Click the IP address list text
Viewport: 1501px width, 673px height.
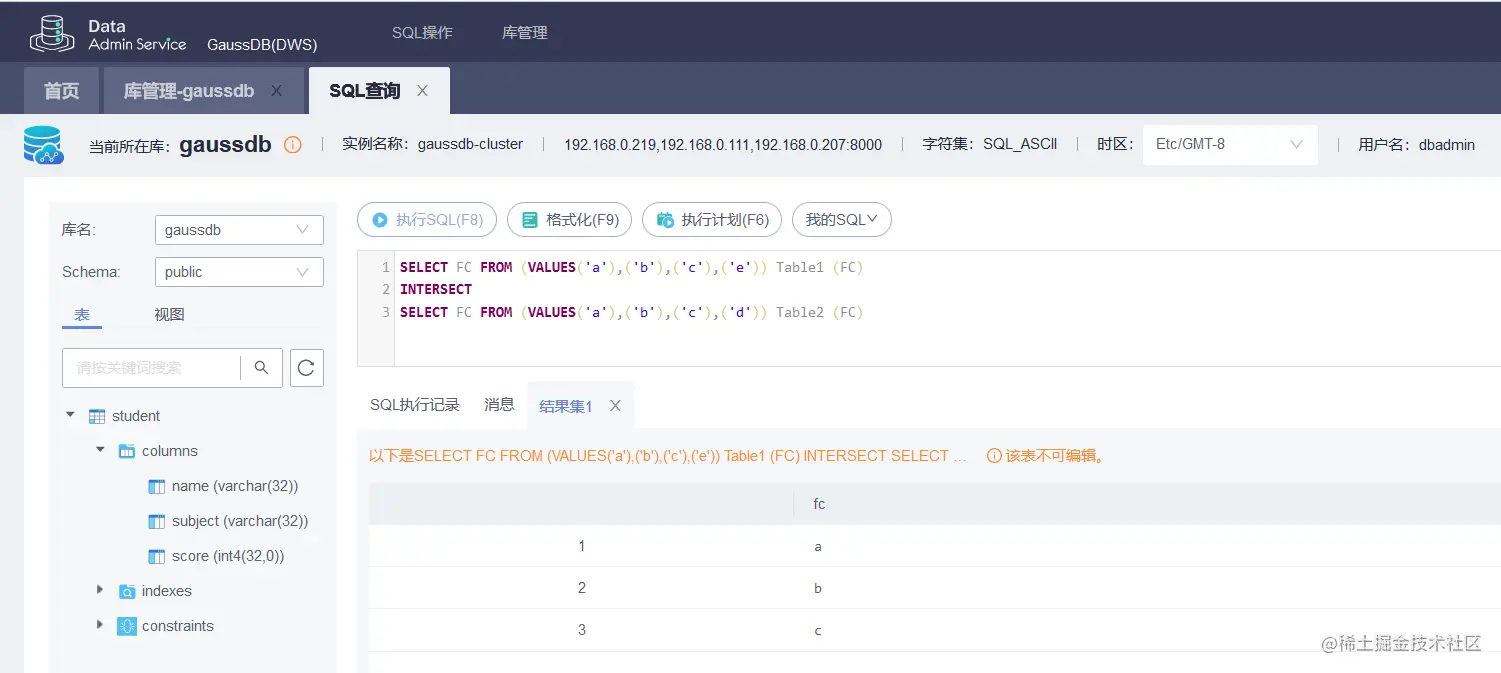pos(723,145)
